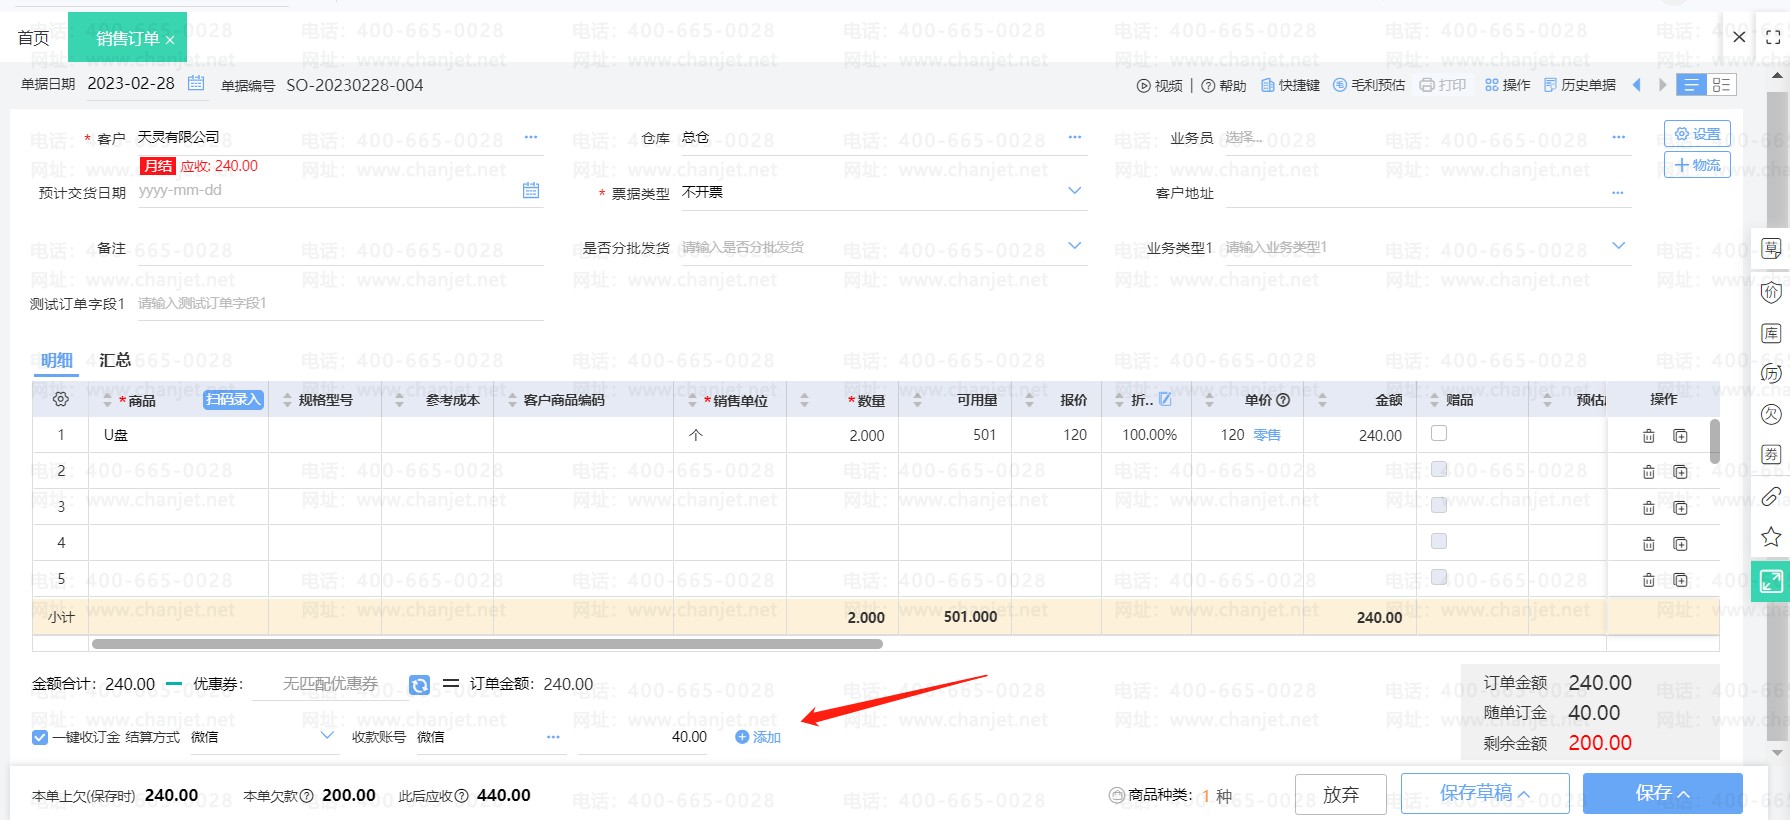Open the calendar for 单据日期
This screenshot has width=1790, height=820.
click(x=196, y=83)
